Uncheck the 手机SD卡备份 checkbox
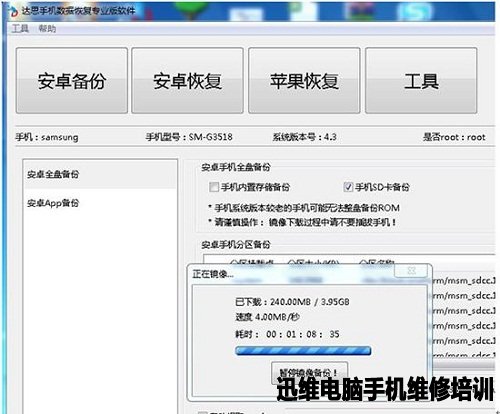The image size is (500, 414). point(348,187)
